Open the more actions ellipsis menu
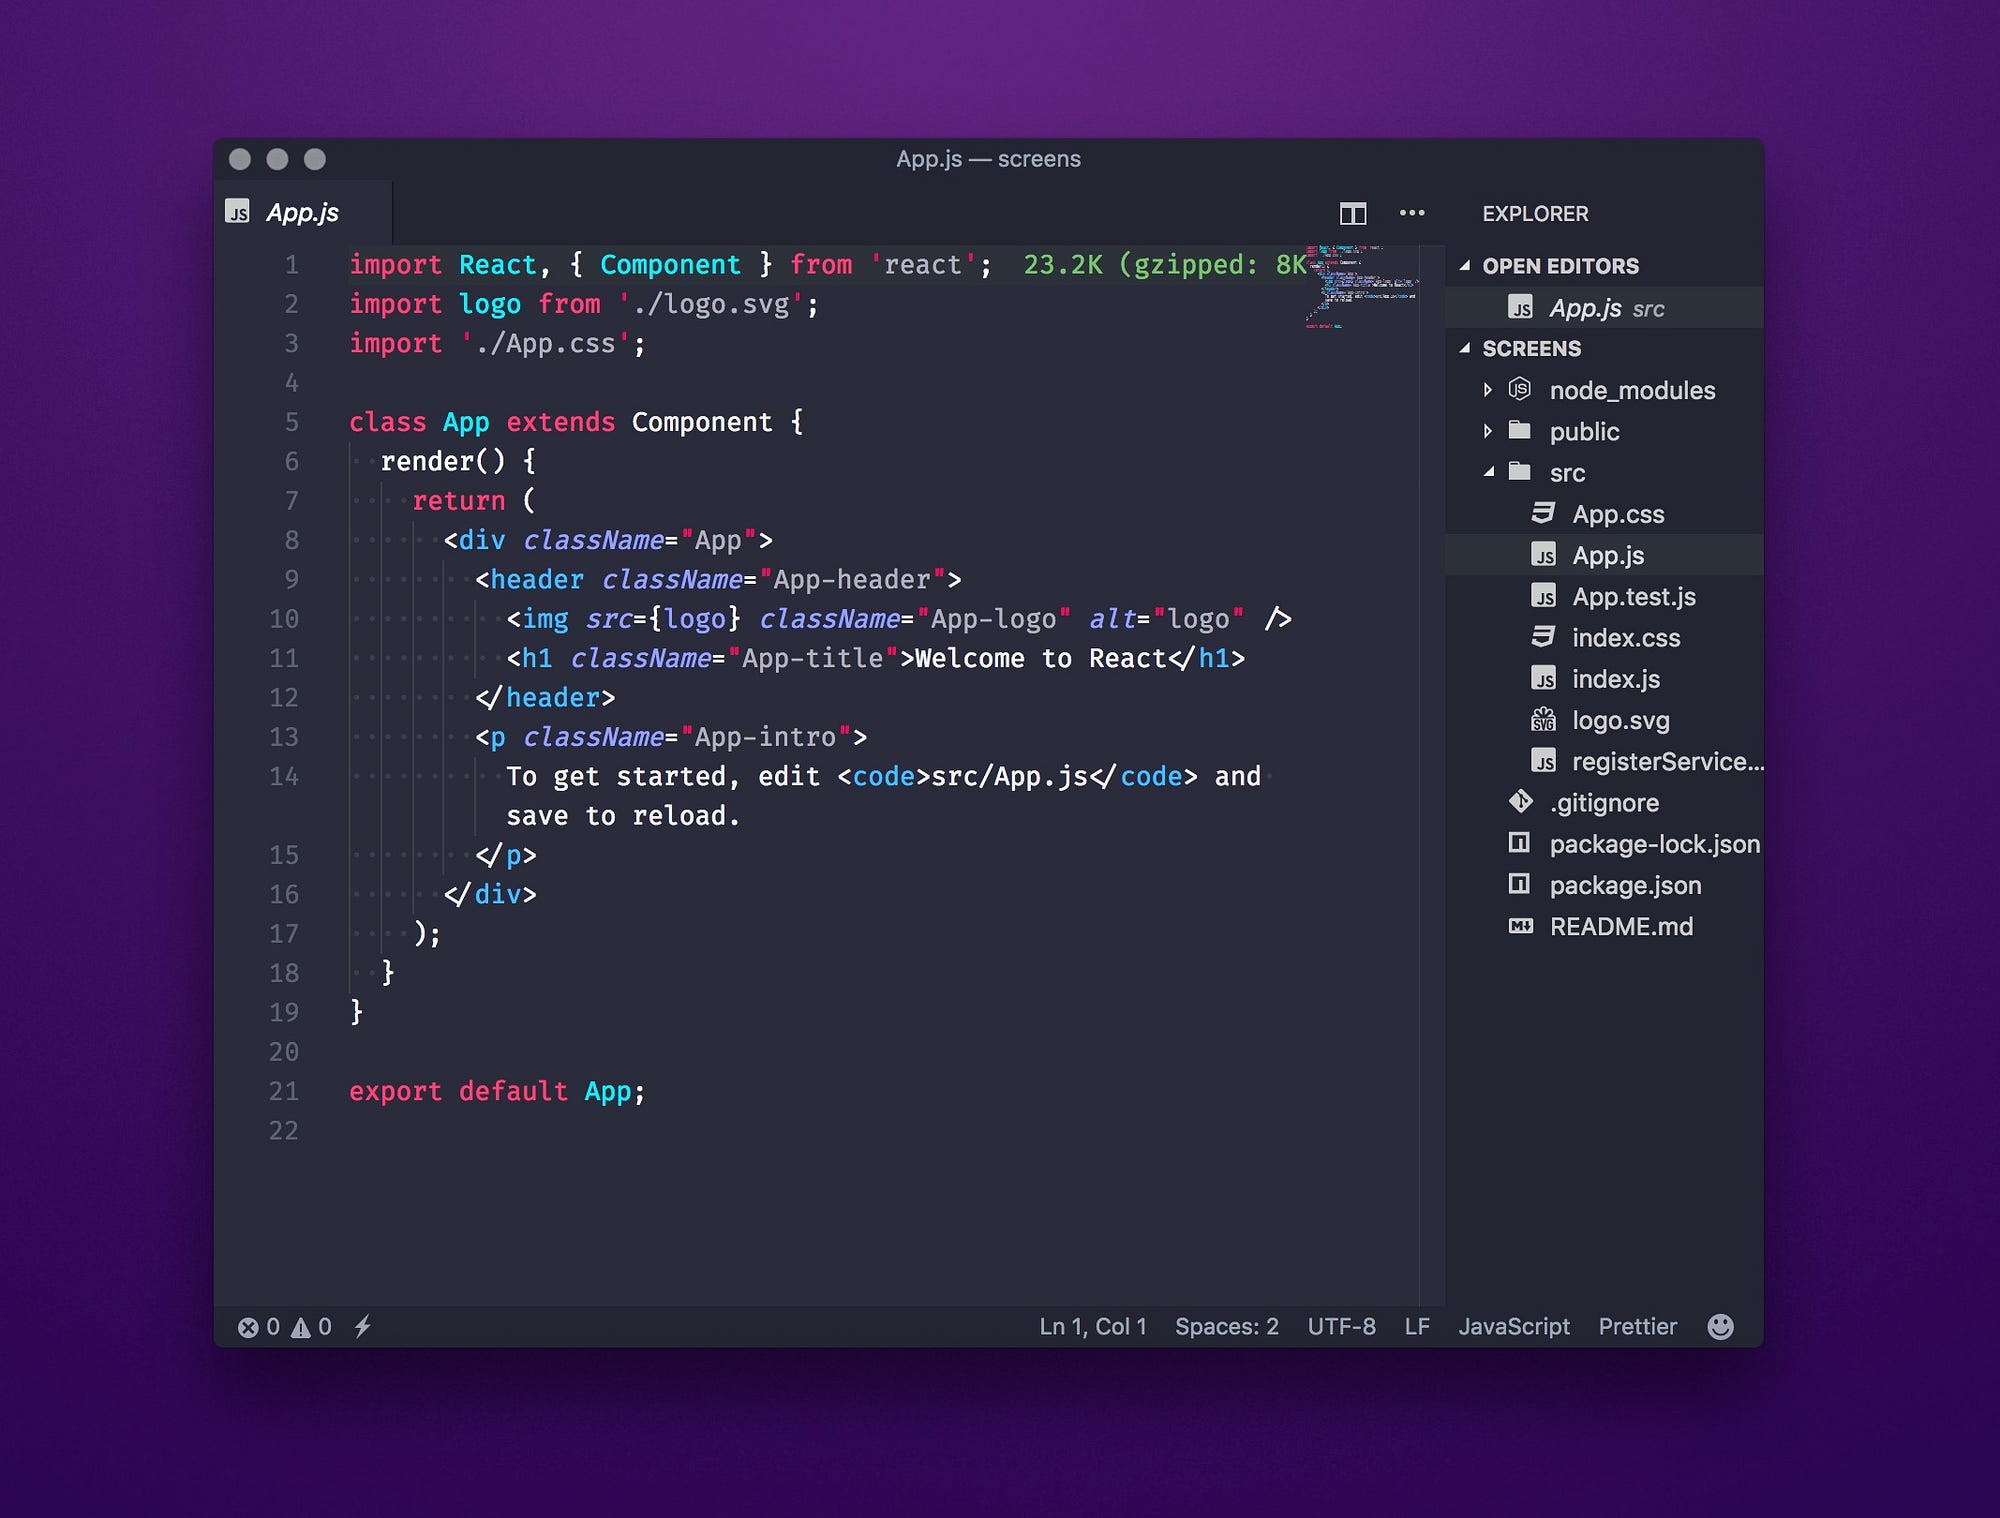 click(1412, 213)
